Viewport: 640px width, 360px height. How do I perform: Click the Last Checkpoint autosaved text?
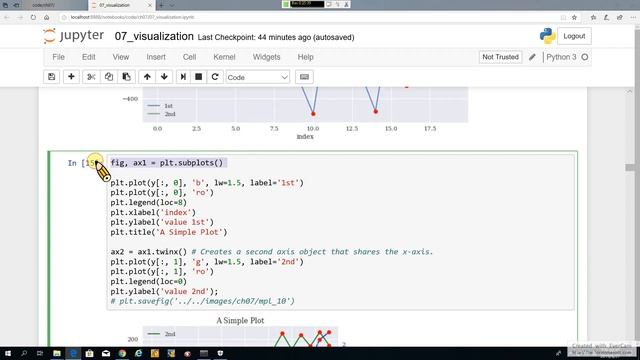(276, 37)
